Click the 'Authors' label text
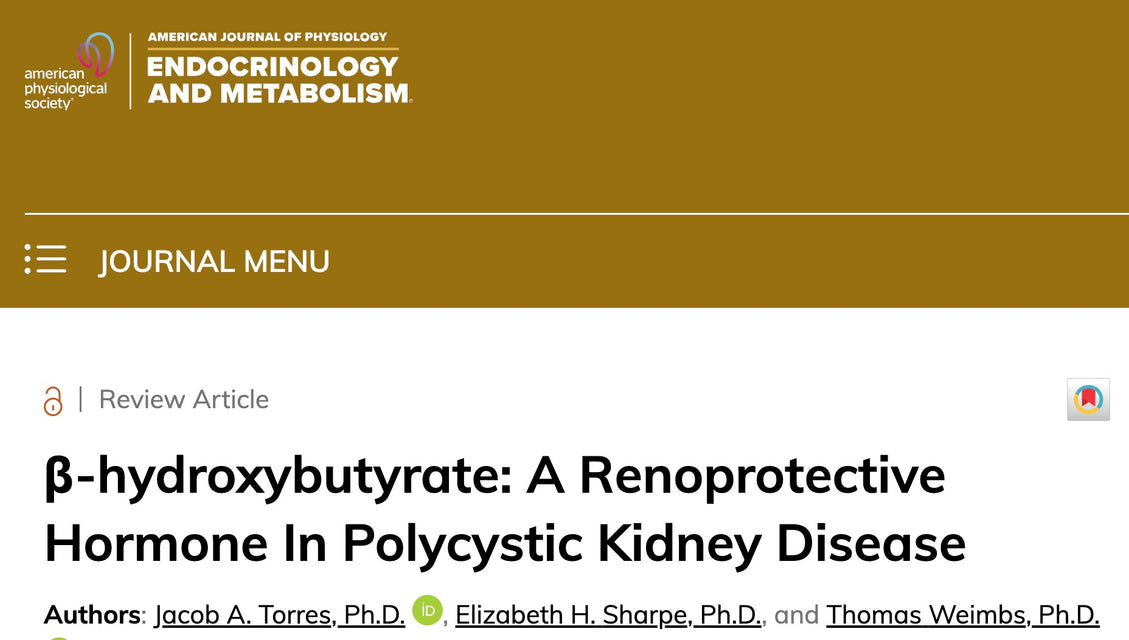 click(x=92, y=615)
